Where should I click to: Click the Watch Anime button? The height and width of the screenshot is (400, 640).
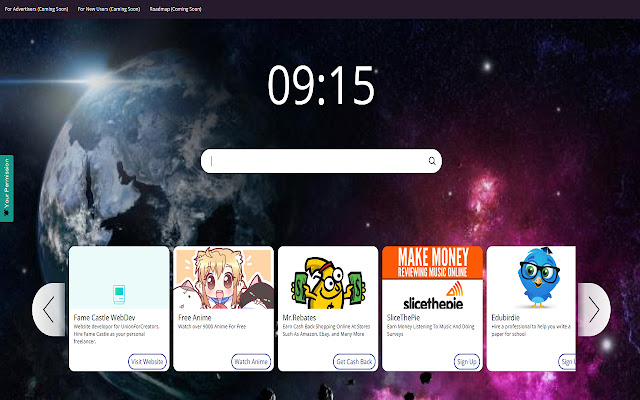point(251,362)
